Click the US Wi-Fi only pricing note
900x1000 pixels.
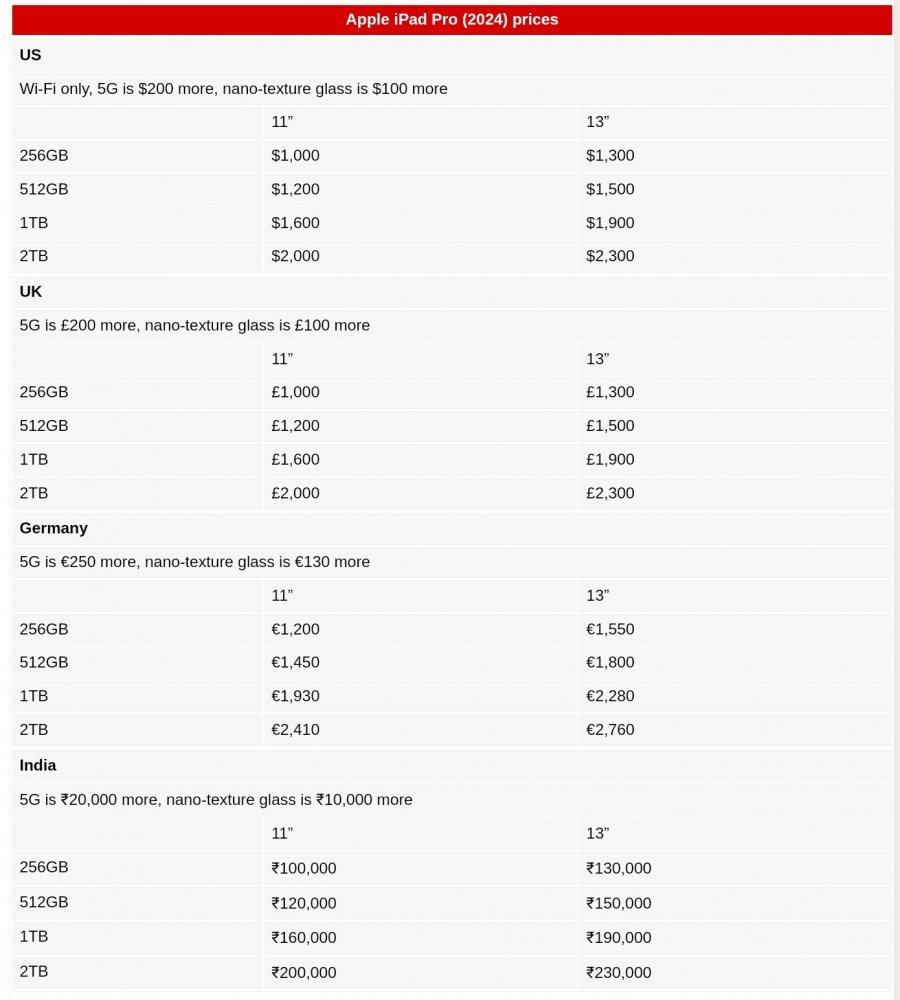coord(234,89)
